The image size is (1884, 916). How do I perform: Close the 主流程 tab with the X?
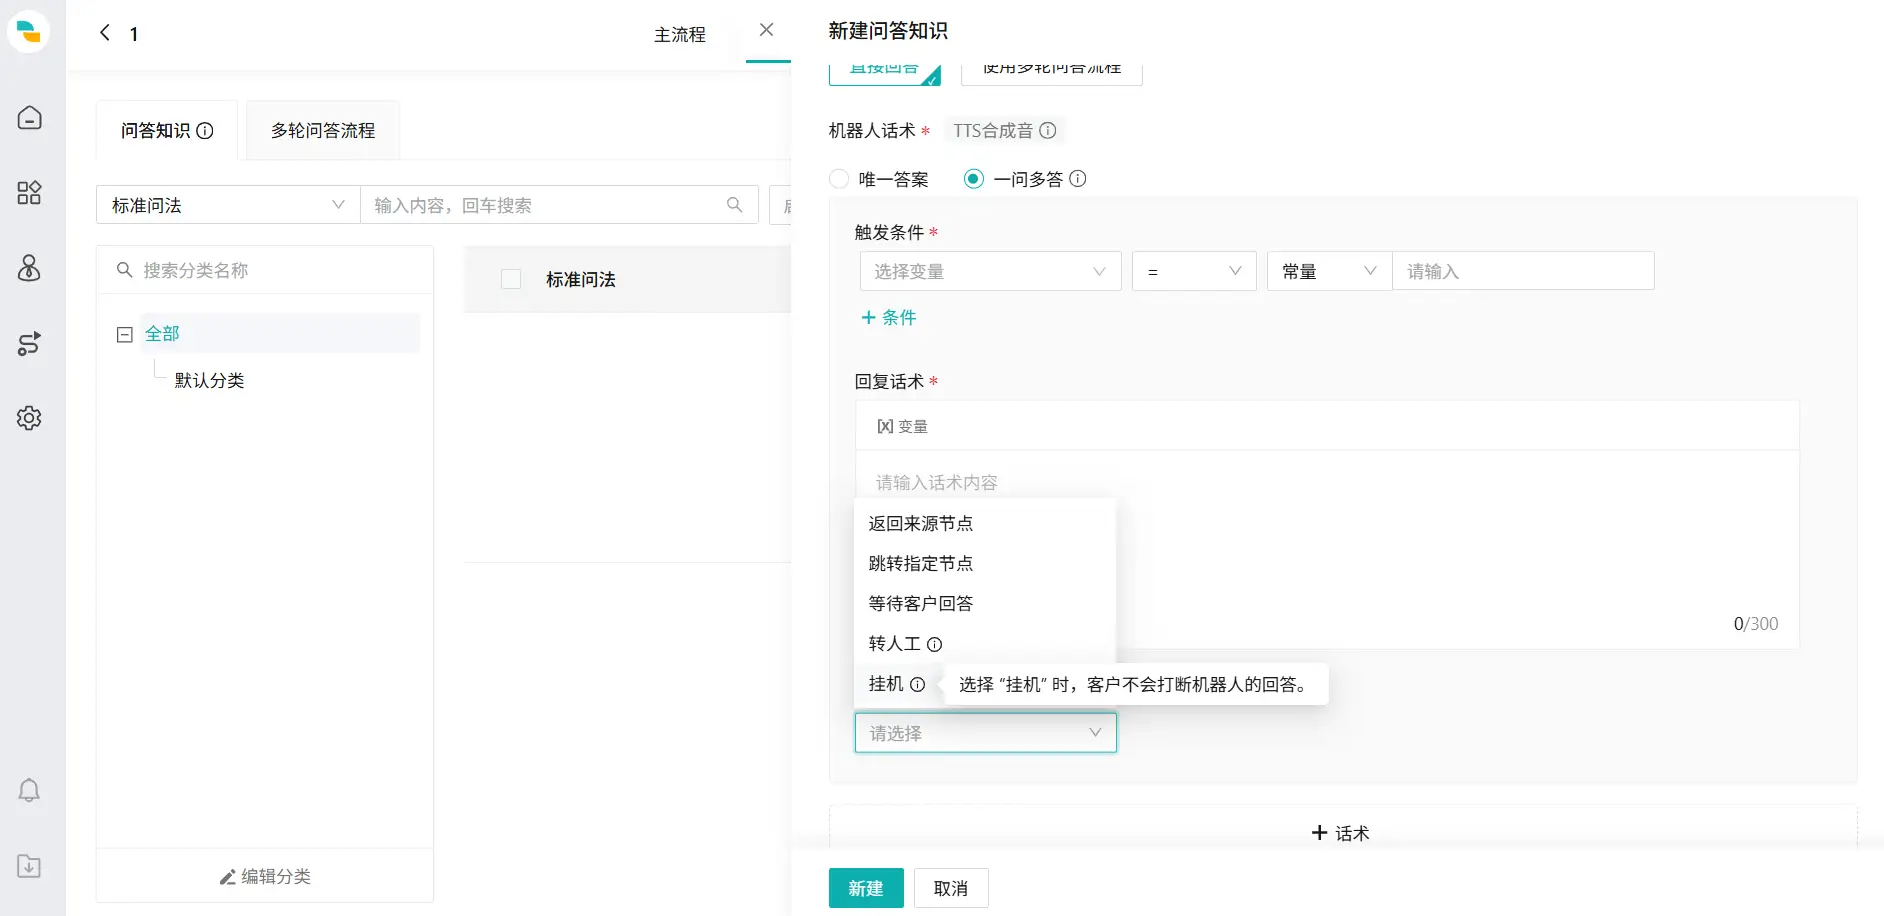click(x=766, y=30)
